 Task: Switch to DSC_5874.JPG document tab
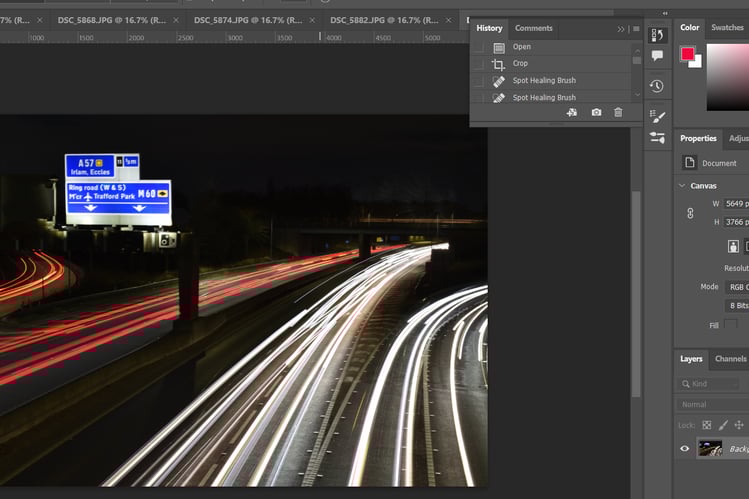click(248, 20)
